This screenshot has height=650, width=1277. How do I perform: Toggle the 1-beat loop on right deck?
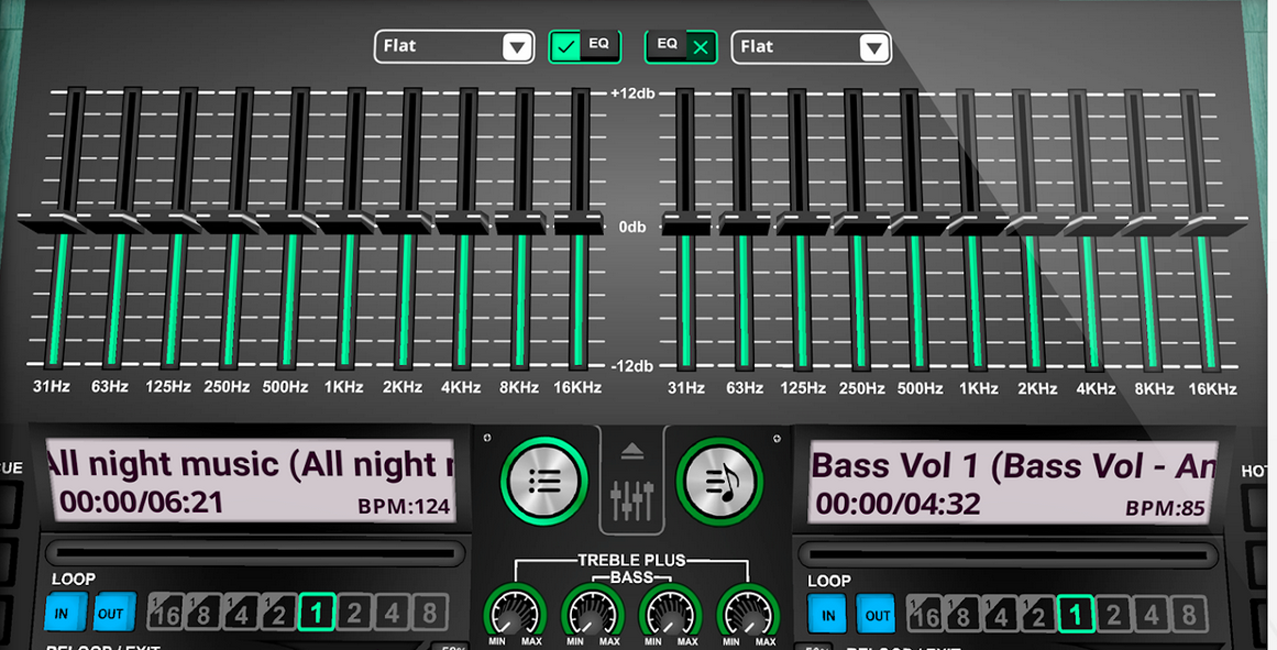point(1076,613)
